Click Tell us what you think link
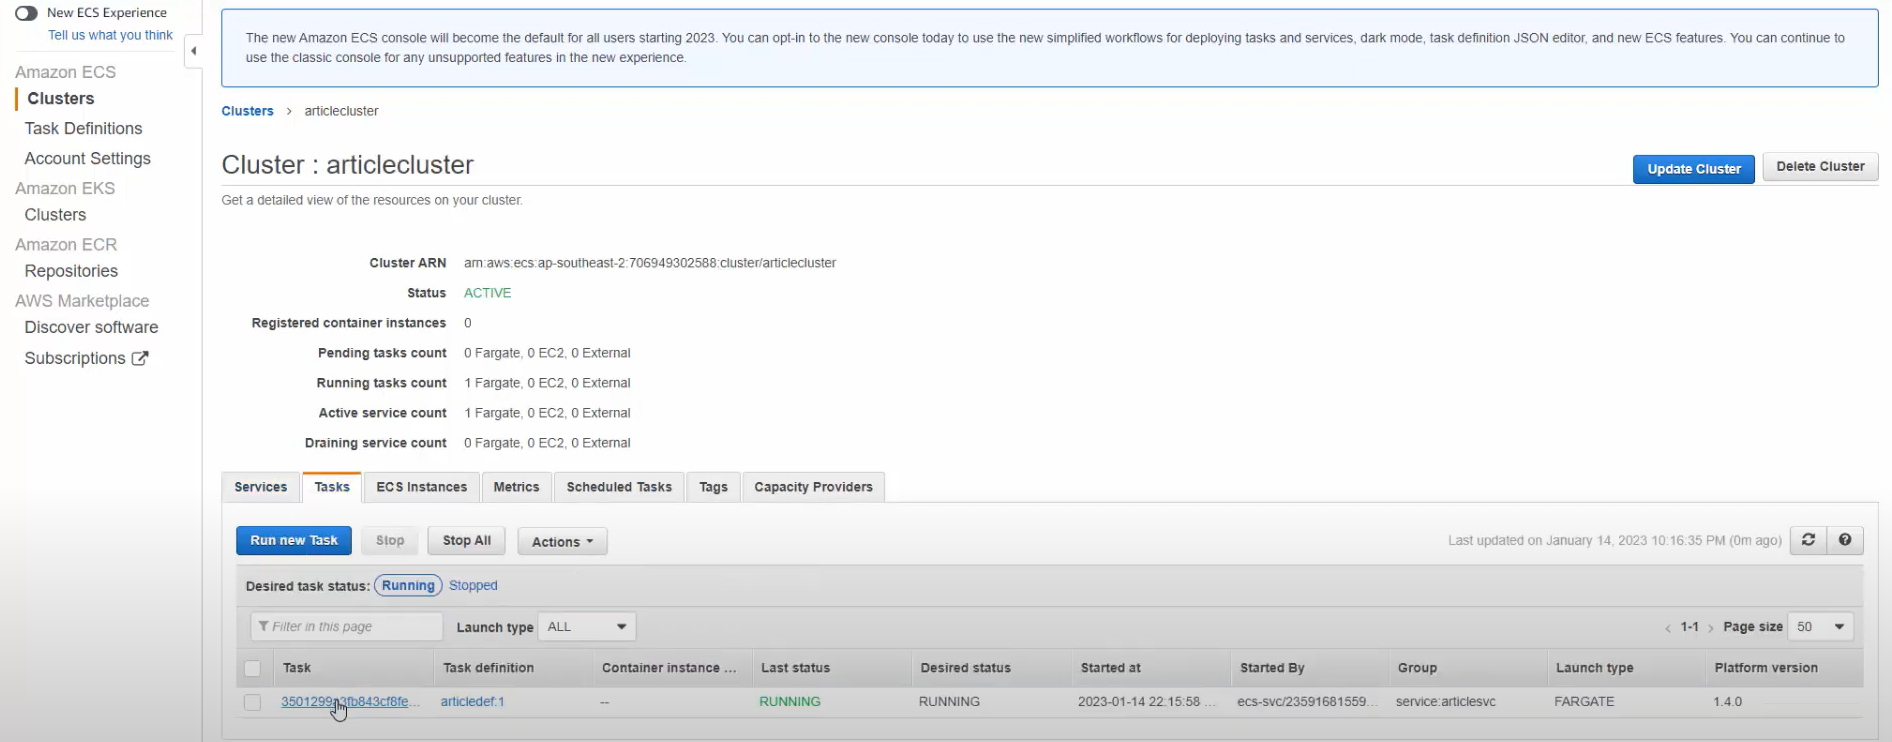The image size is (1892, 742). [x=110, y=35]
